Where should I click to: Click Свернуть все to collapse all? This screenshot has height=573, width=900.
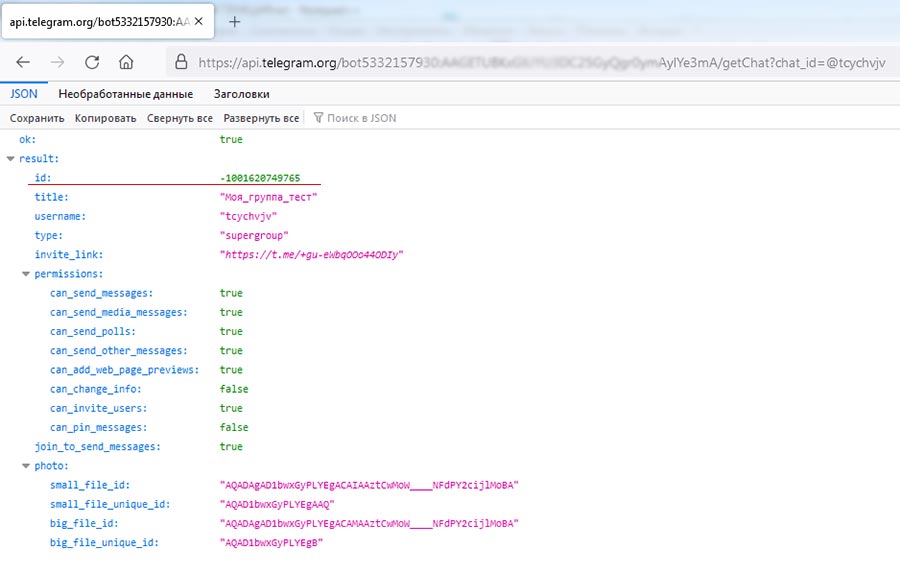[180, 118]
